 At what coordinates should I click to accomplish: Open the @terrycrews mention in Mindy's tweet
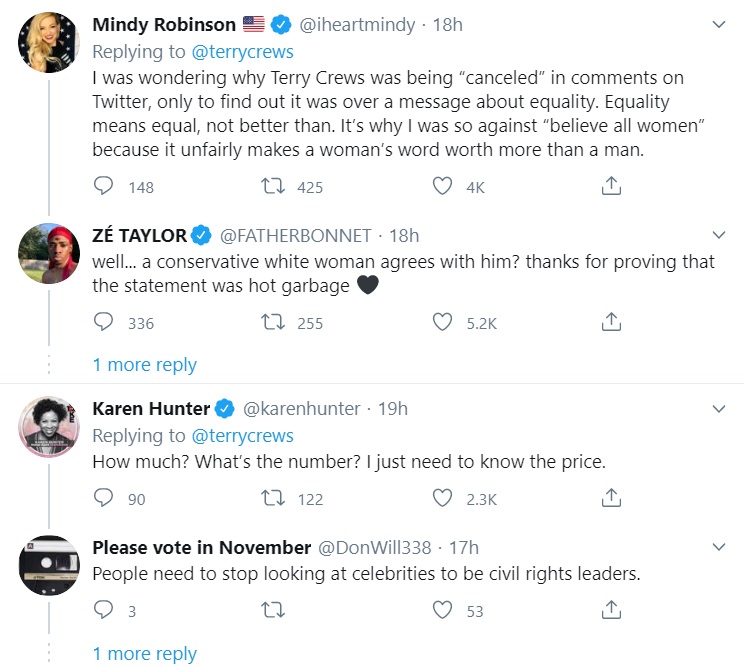pyautogui.click(x=242, y=51)
